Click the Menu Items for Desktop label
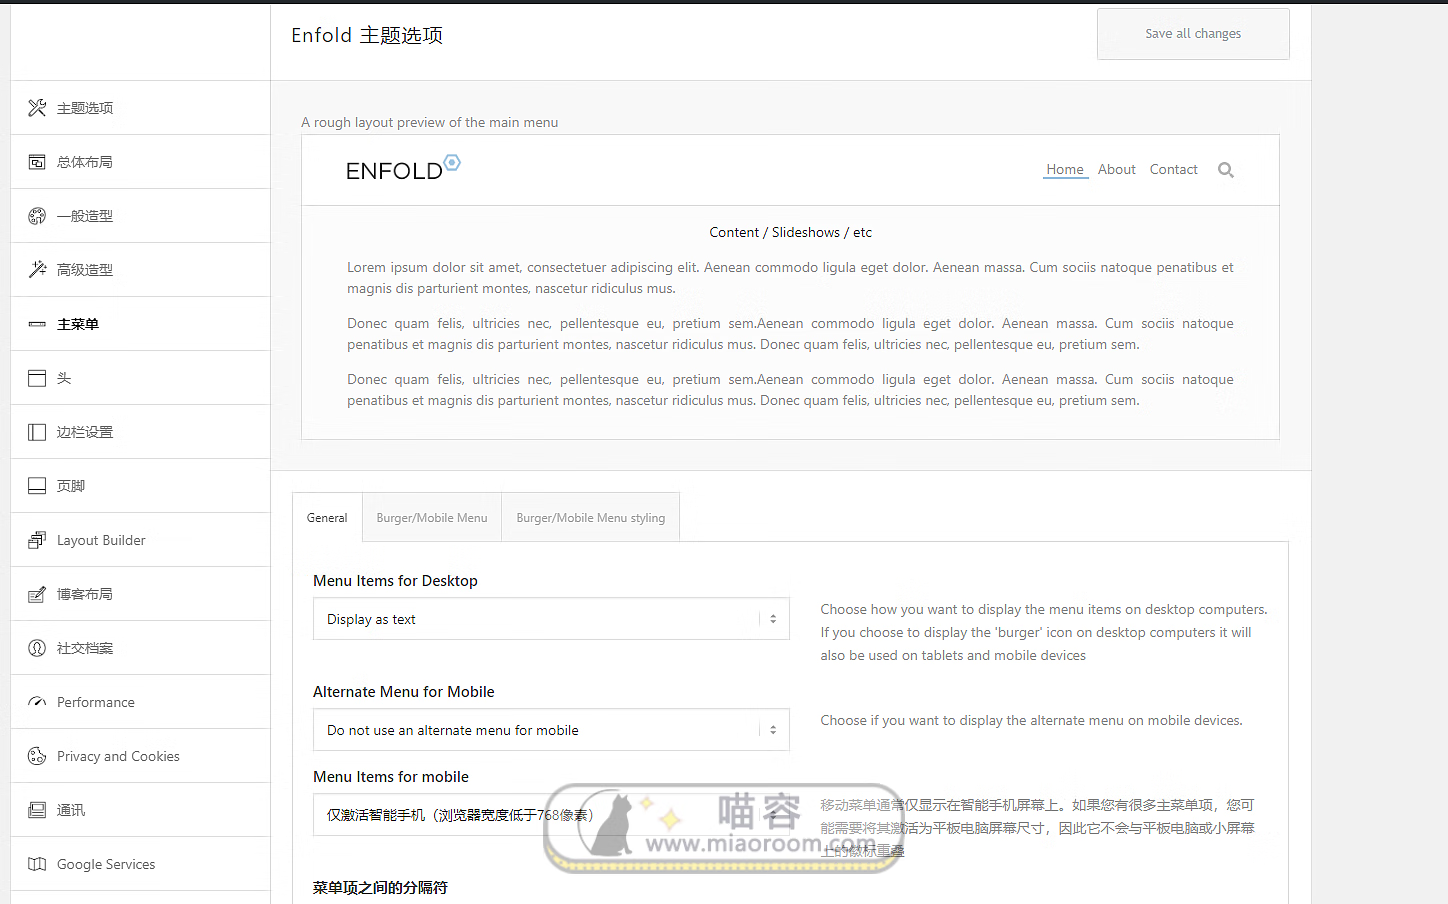This screenshot has height=904, width=1448. click(x=395, y=581)
